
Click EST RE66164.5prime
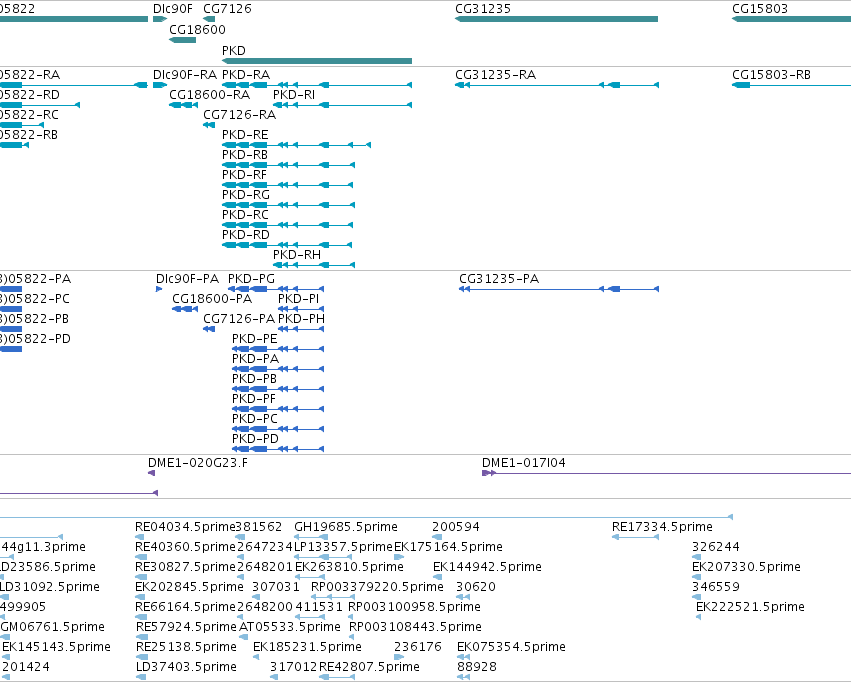(x=141, y=617)
